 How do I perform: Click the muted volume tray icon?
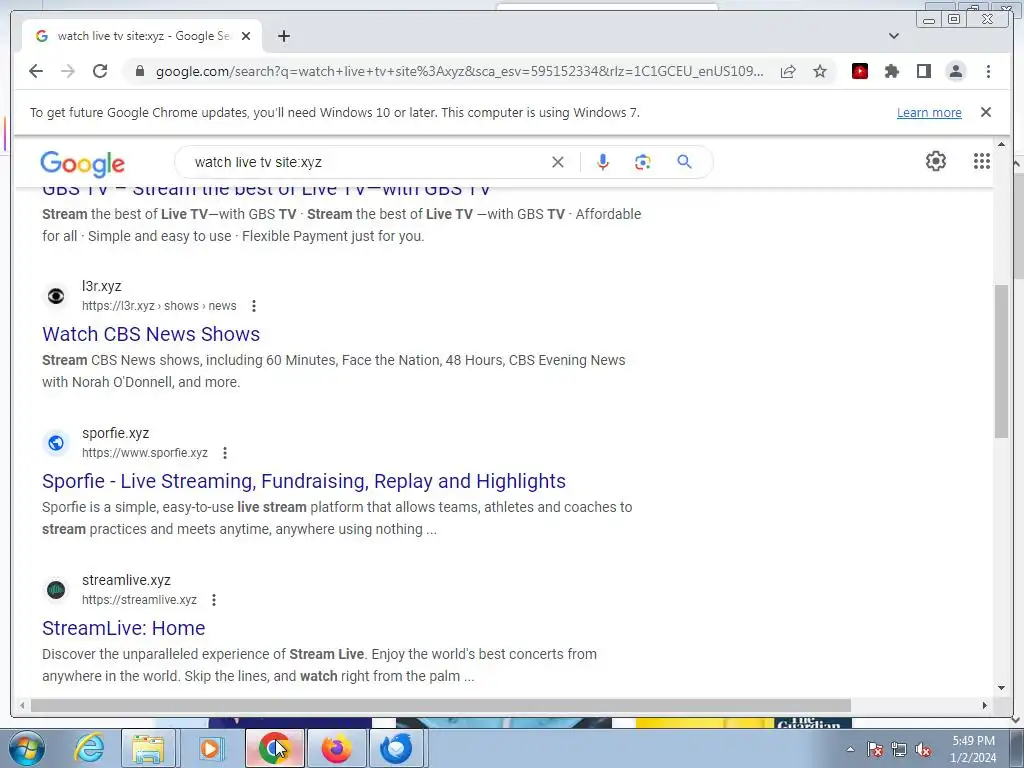[923, 750]
